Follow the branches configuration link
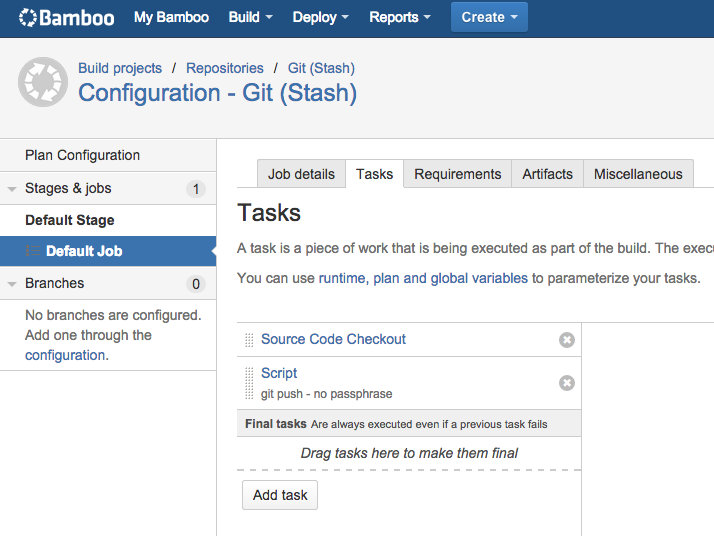Image resolution: width=714 pixels, height=536 pixels. 65,355
